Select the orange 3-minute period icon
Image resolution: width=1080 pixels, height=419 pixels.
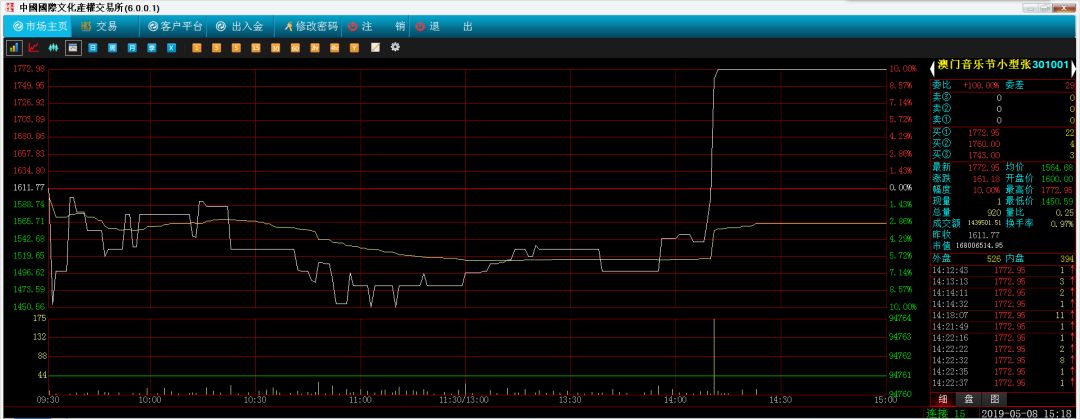216,48
